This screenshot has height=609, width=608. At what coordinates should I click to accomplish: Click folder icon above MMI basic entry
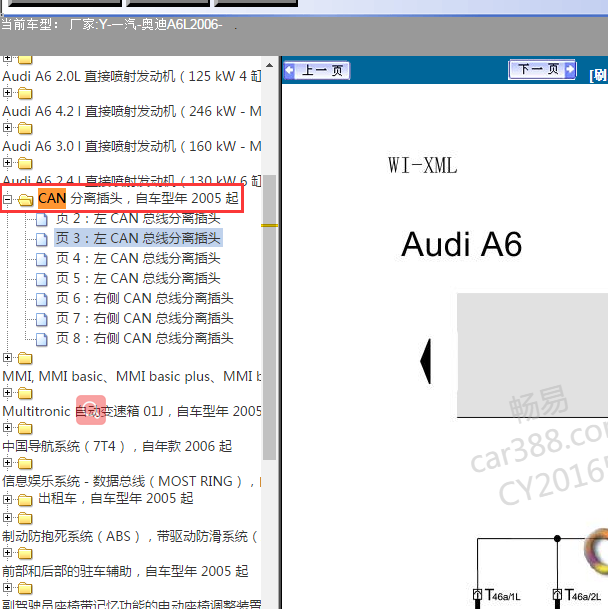click(25, 358)
